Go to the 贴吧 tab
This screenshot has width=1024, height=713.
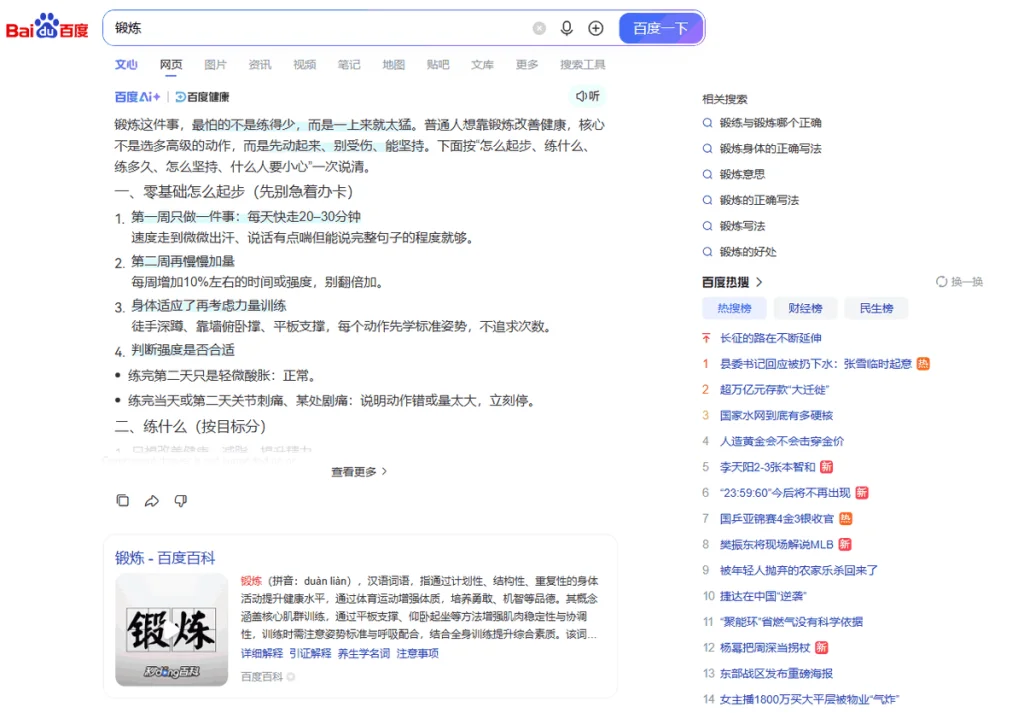click(x=438, y=65)
